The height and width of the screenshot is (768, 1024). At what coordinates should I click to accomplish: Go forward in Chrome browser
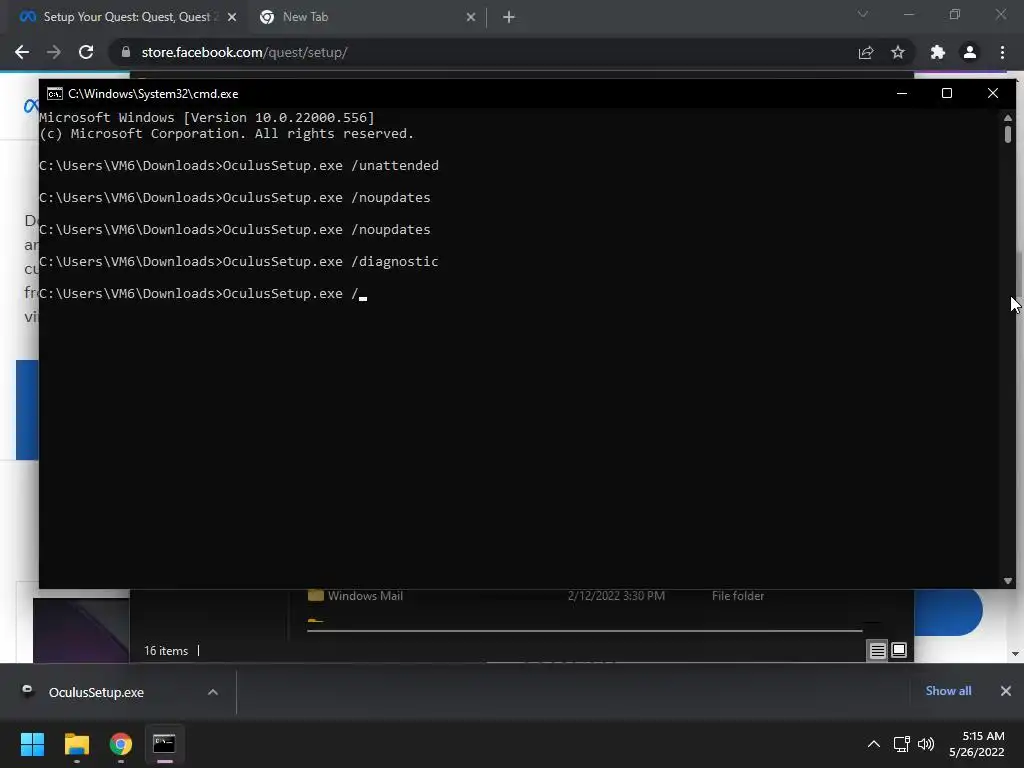pos(54,52)
